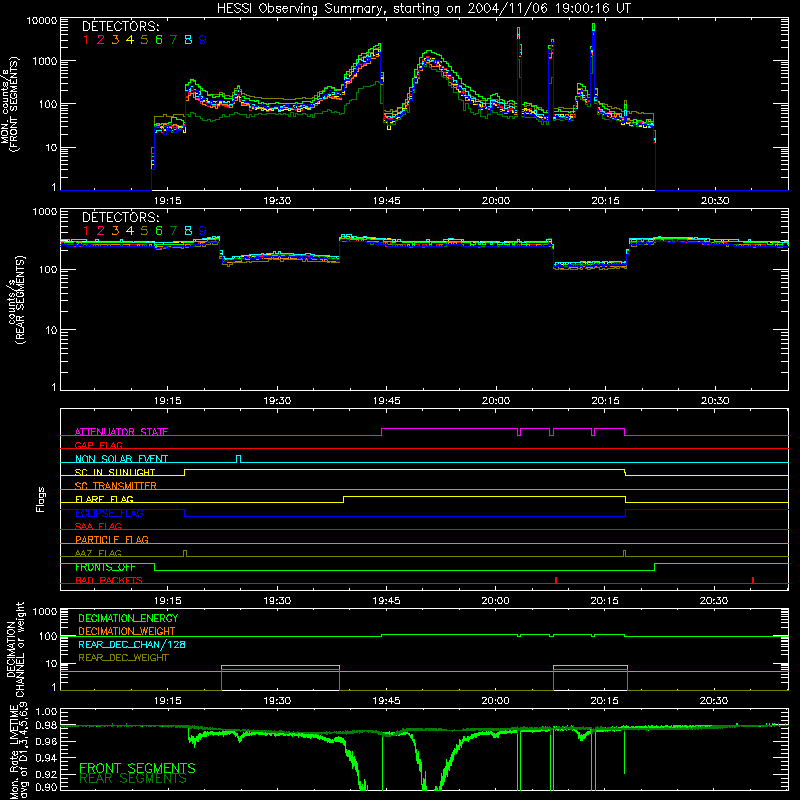800x800 pixels.
Task: Click the DECIMATION CHANNEL or weight axis title
Action: pos(15,649)
